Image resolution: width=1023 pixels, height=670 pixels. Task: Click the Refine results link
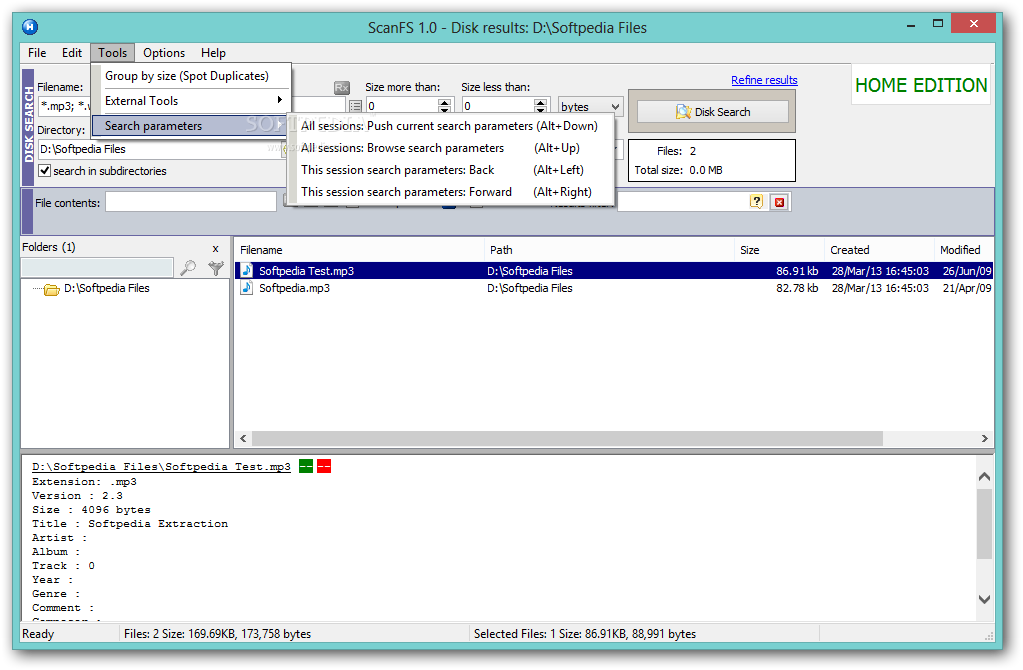764,80
